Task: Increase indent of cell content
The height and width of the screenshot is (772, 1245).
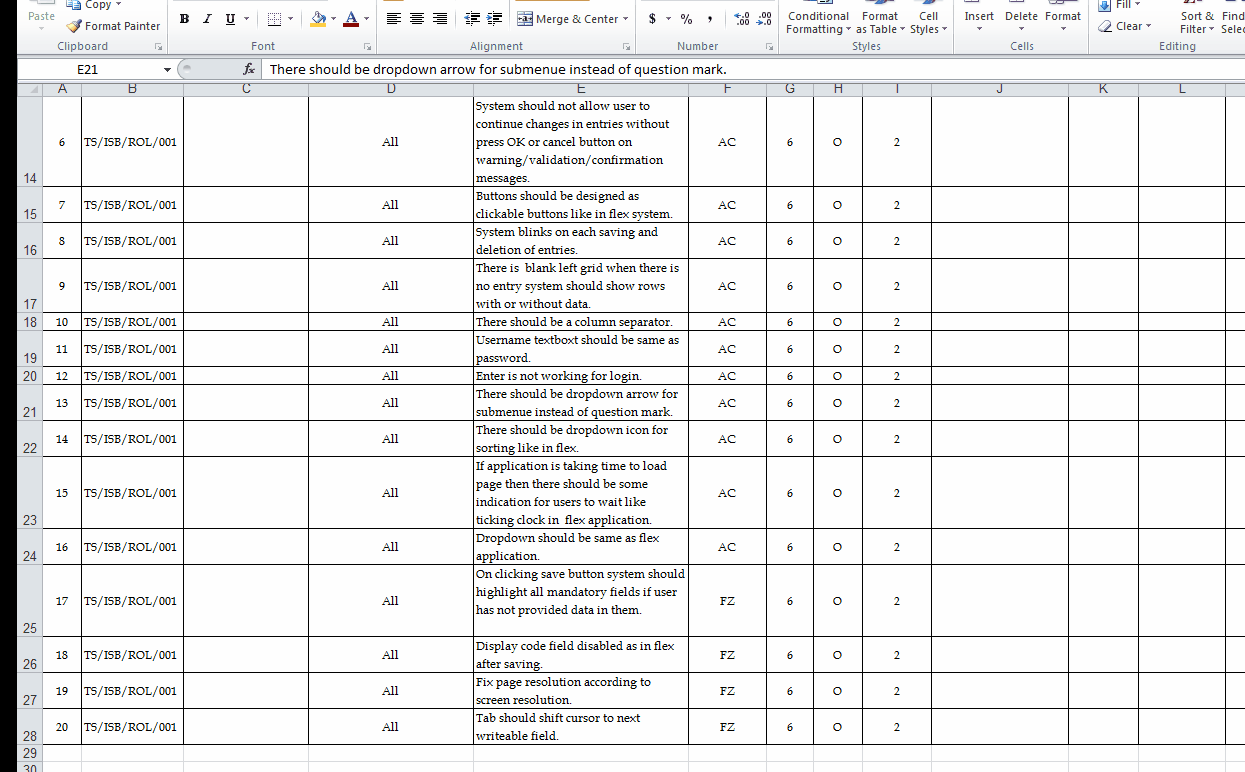Action: coord(494,19)
